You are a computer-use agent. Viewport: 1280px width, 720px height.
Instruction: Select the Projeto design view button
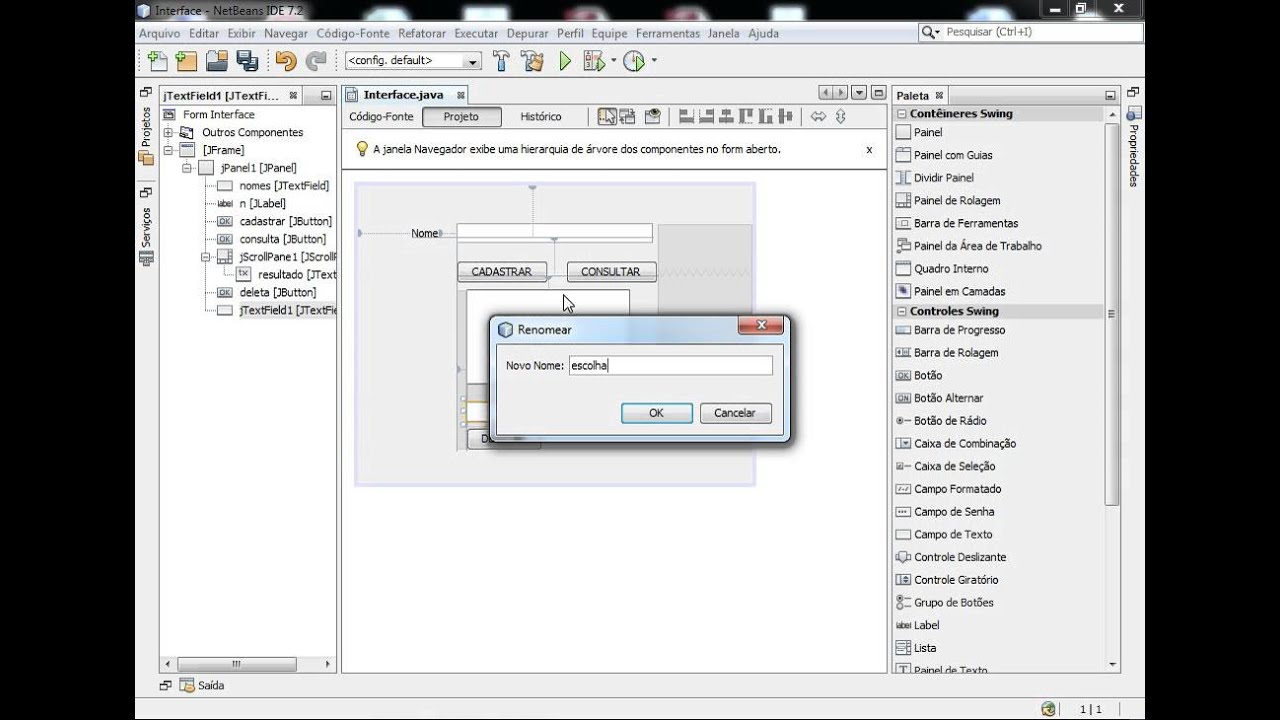[x=461, y=117]
